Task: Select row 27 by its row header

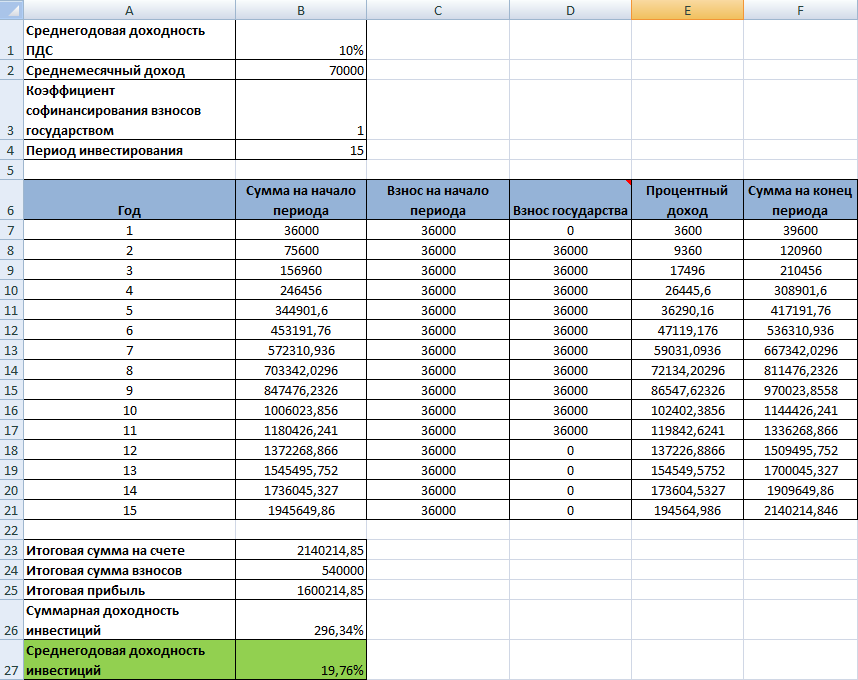Action: 11,660
